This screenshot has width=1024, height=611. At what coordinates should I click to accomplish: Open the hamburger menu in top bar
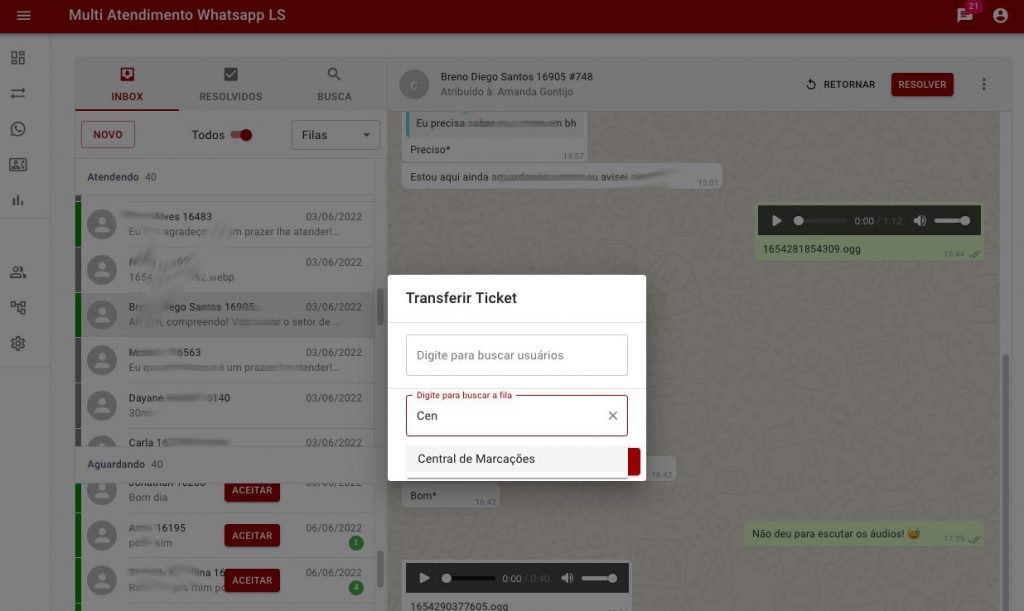click(24, 16)
